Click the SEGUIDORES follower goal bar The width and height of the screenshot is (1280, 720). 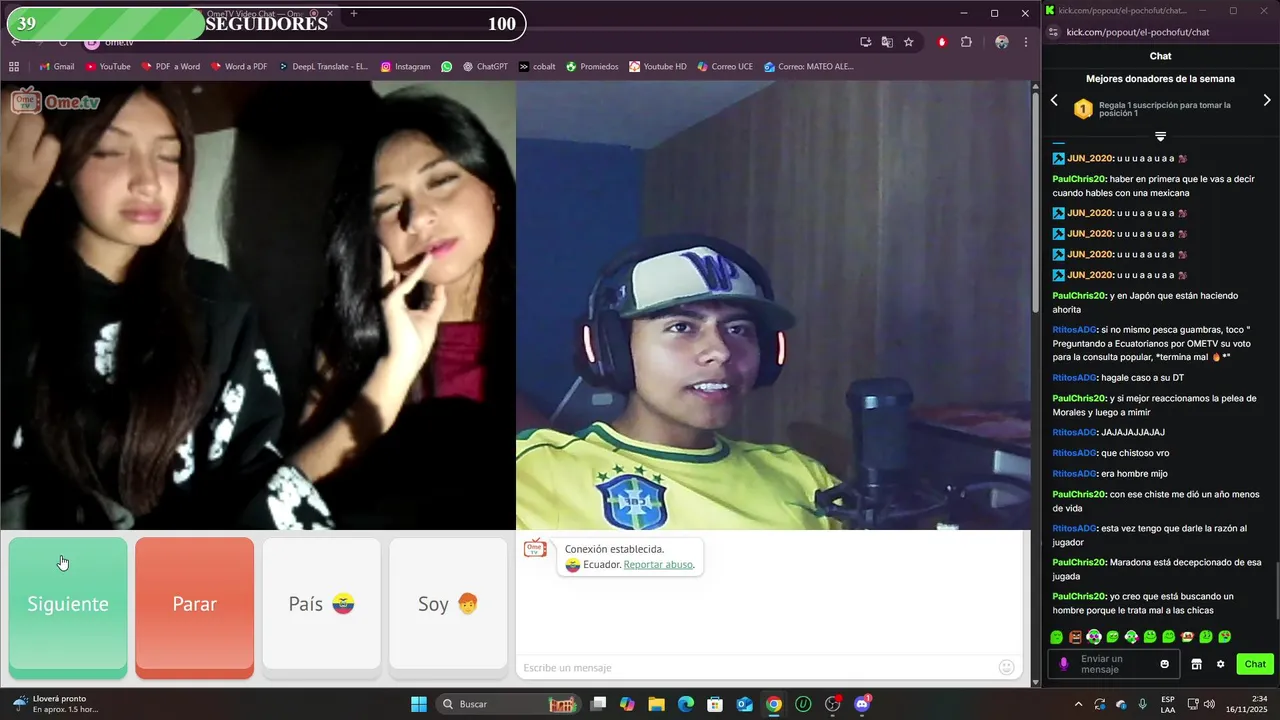266,24
